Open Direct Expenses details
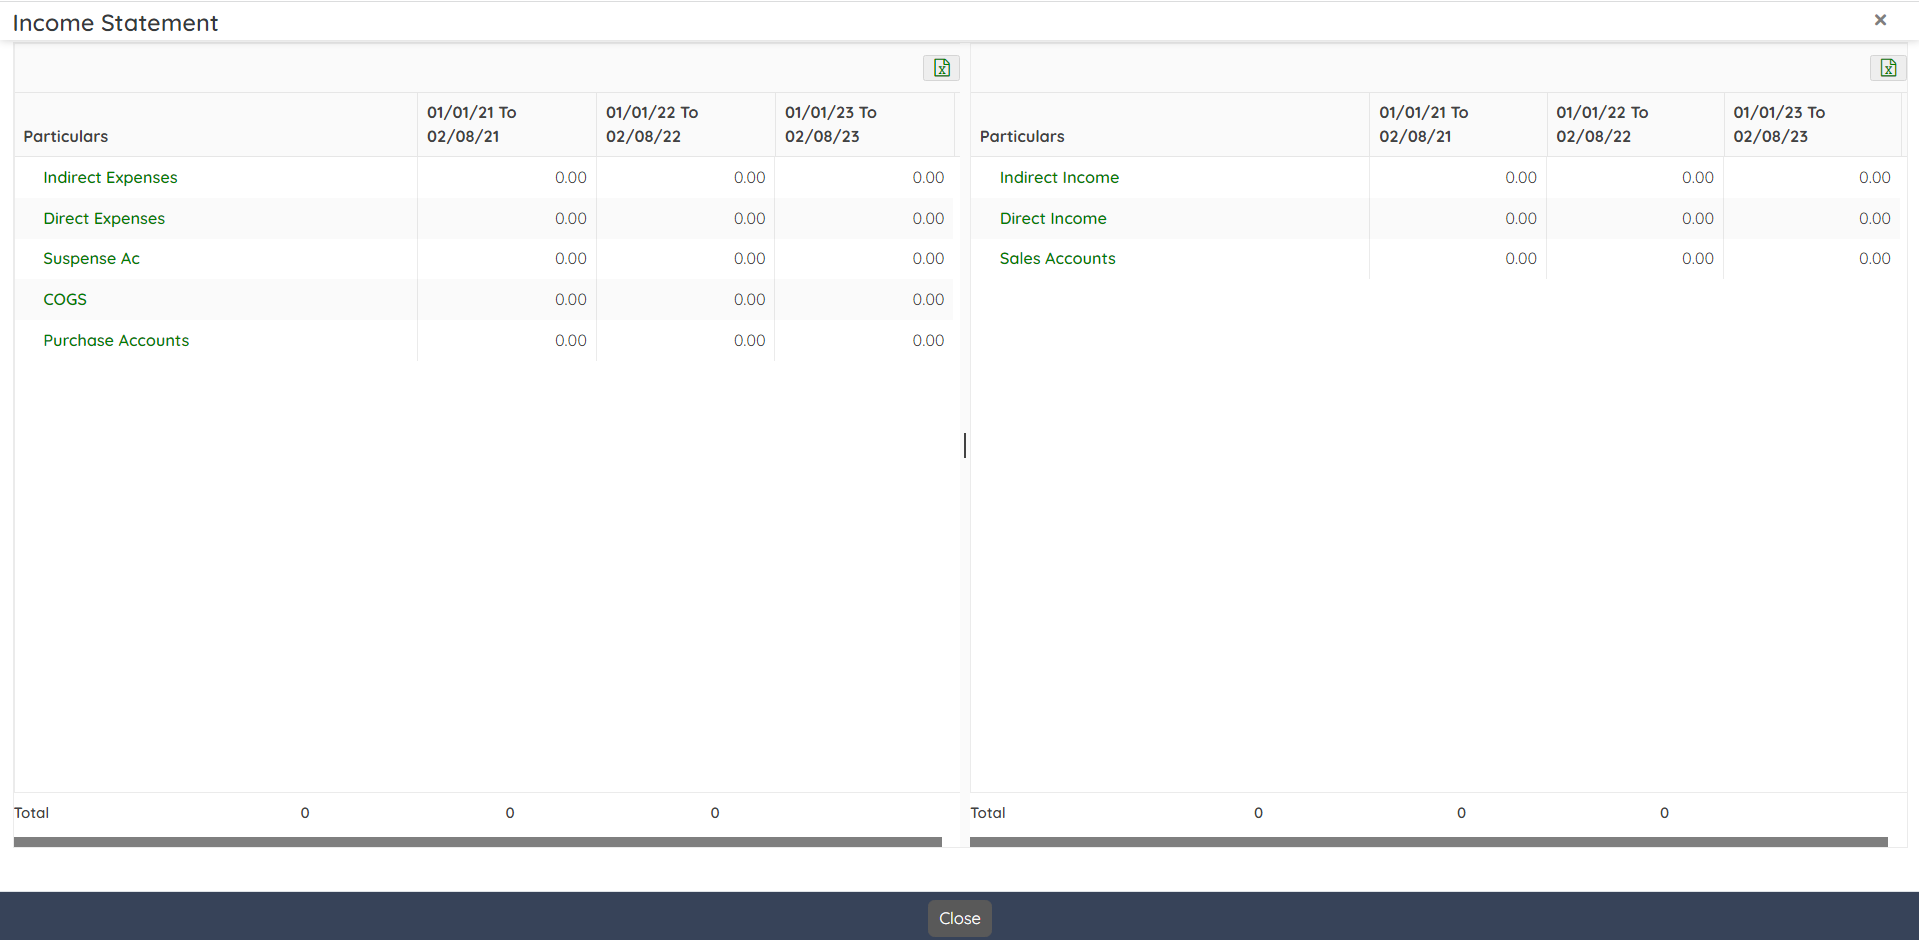The width and height of the screenshot is (1919, 940). click(104, 219)
